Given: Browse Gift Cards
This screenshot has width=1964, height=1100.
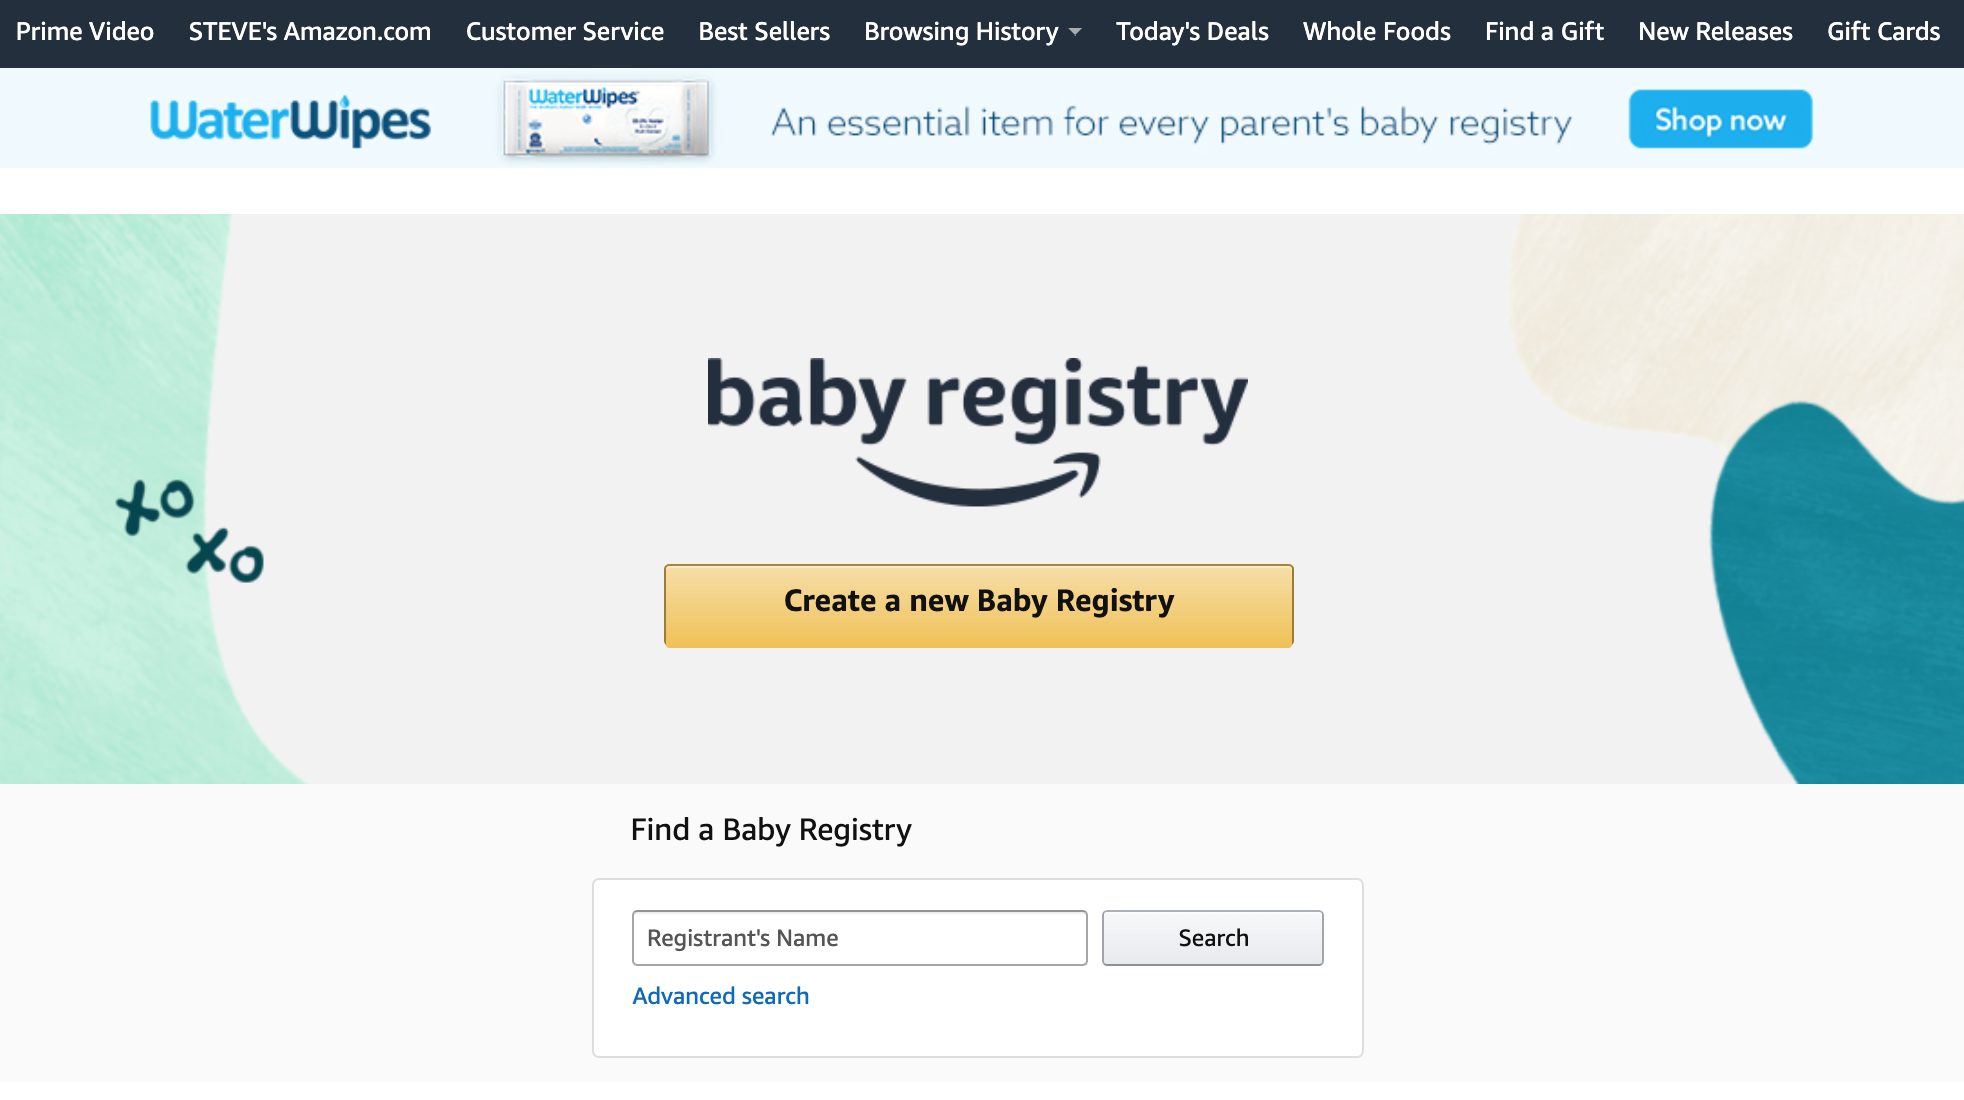Looking at the screenshot, I should [x=1884, y=31].
